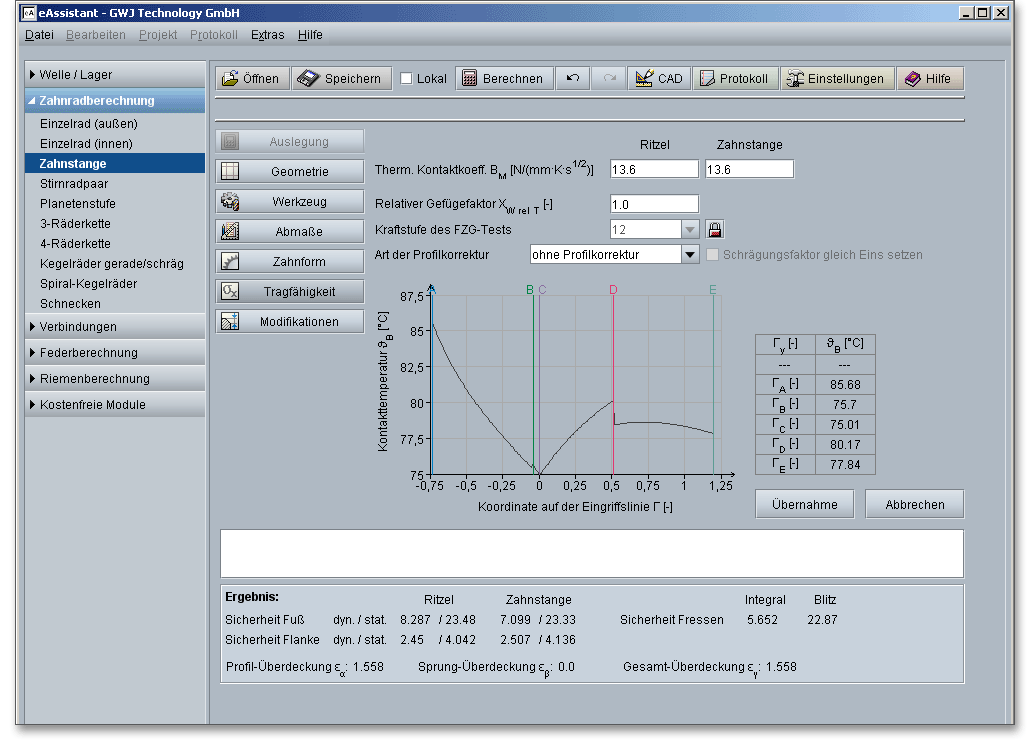This screenshot has width=1030, height=740.
Task: Open the Extras menu
Action: (x=267, y=35)
